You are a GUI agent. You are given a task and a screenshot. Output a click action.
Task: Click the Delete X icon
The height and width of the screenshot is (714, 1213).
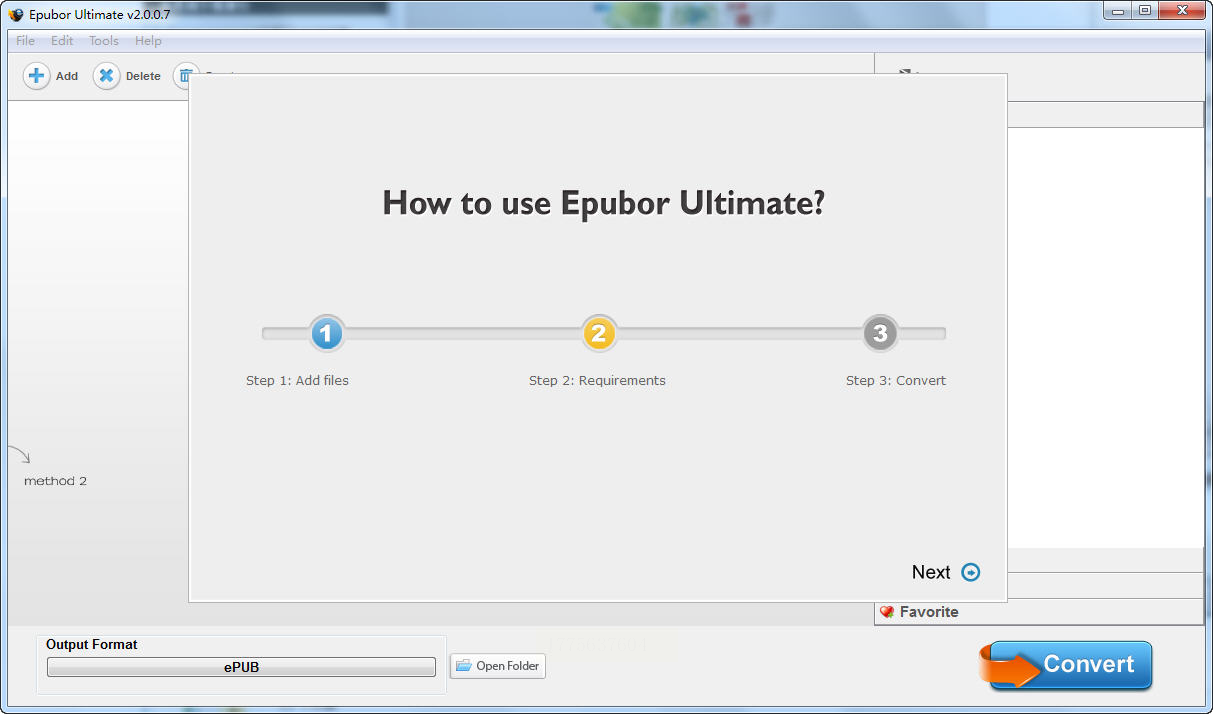pos(107,76)
